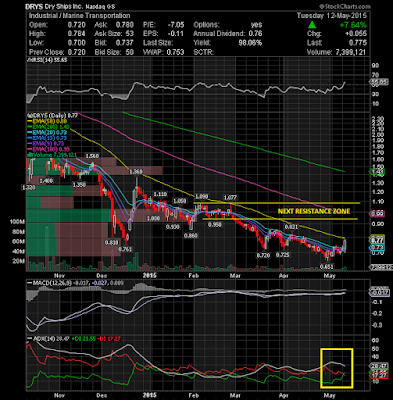Click the 0.761 December low label
This screenshot has height=400, width=393.
[125, 249]
